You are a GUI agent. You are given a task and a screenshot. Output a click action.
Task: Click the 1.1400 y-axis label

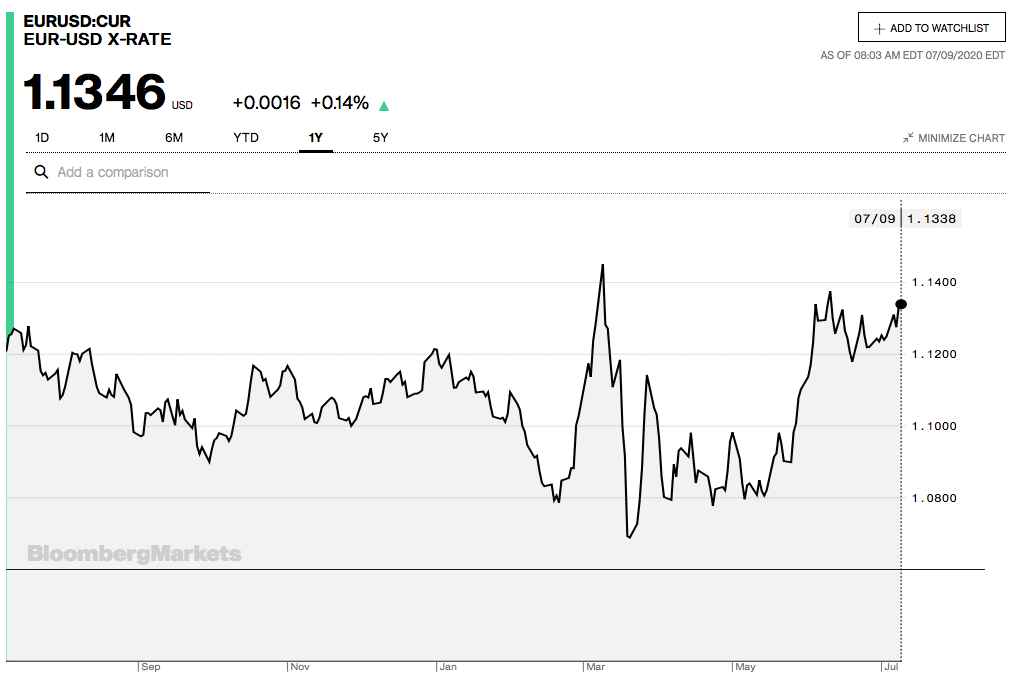934,282
